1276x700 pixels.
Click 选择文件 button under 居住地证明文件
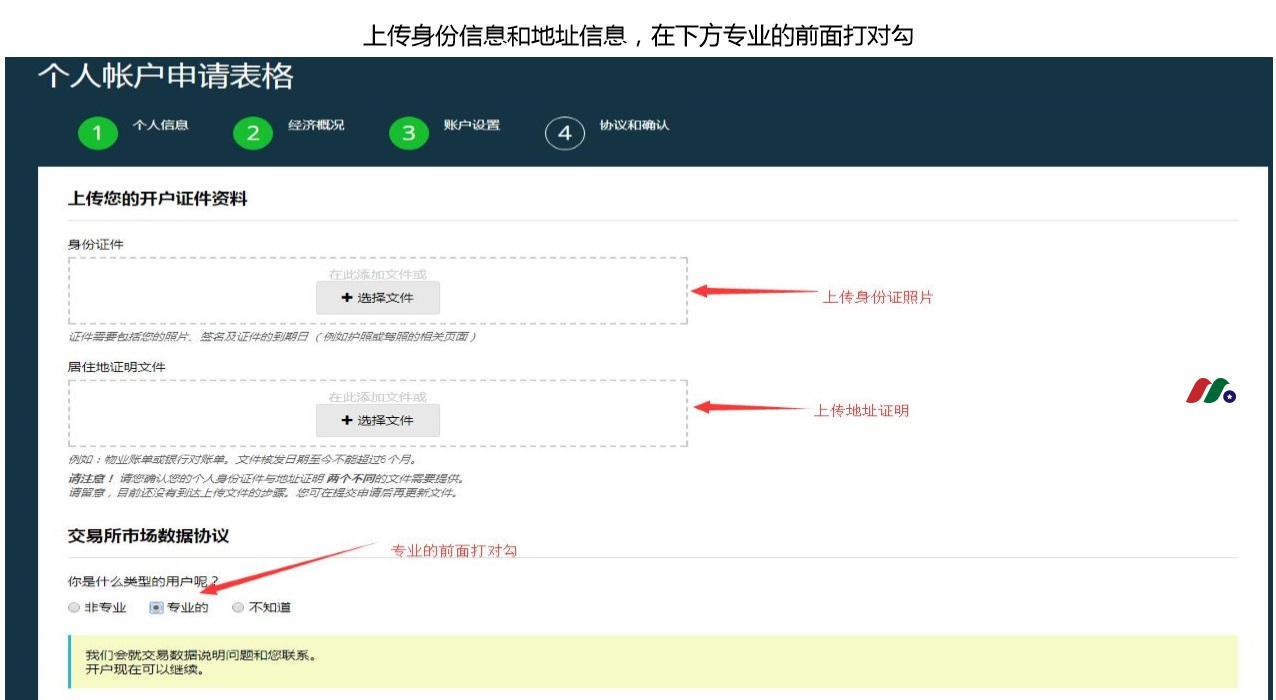tap(378, 420)
